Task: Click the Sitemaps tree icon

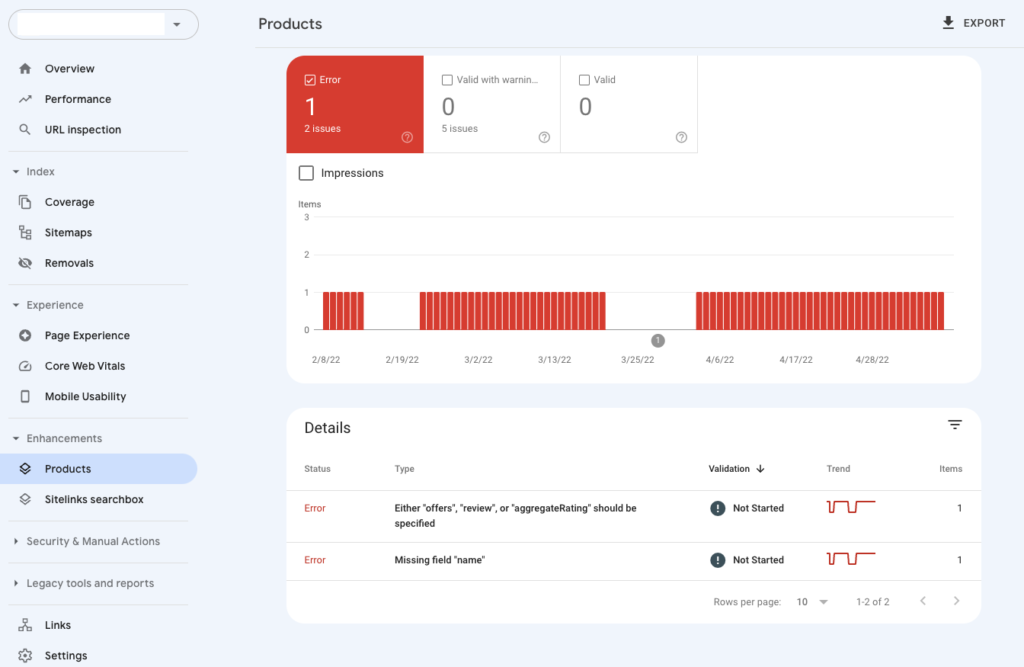Action: 25,233
